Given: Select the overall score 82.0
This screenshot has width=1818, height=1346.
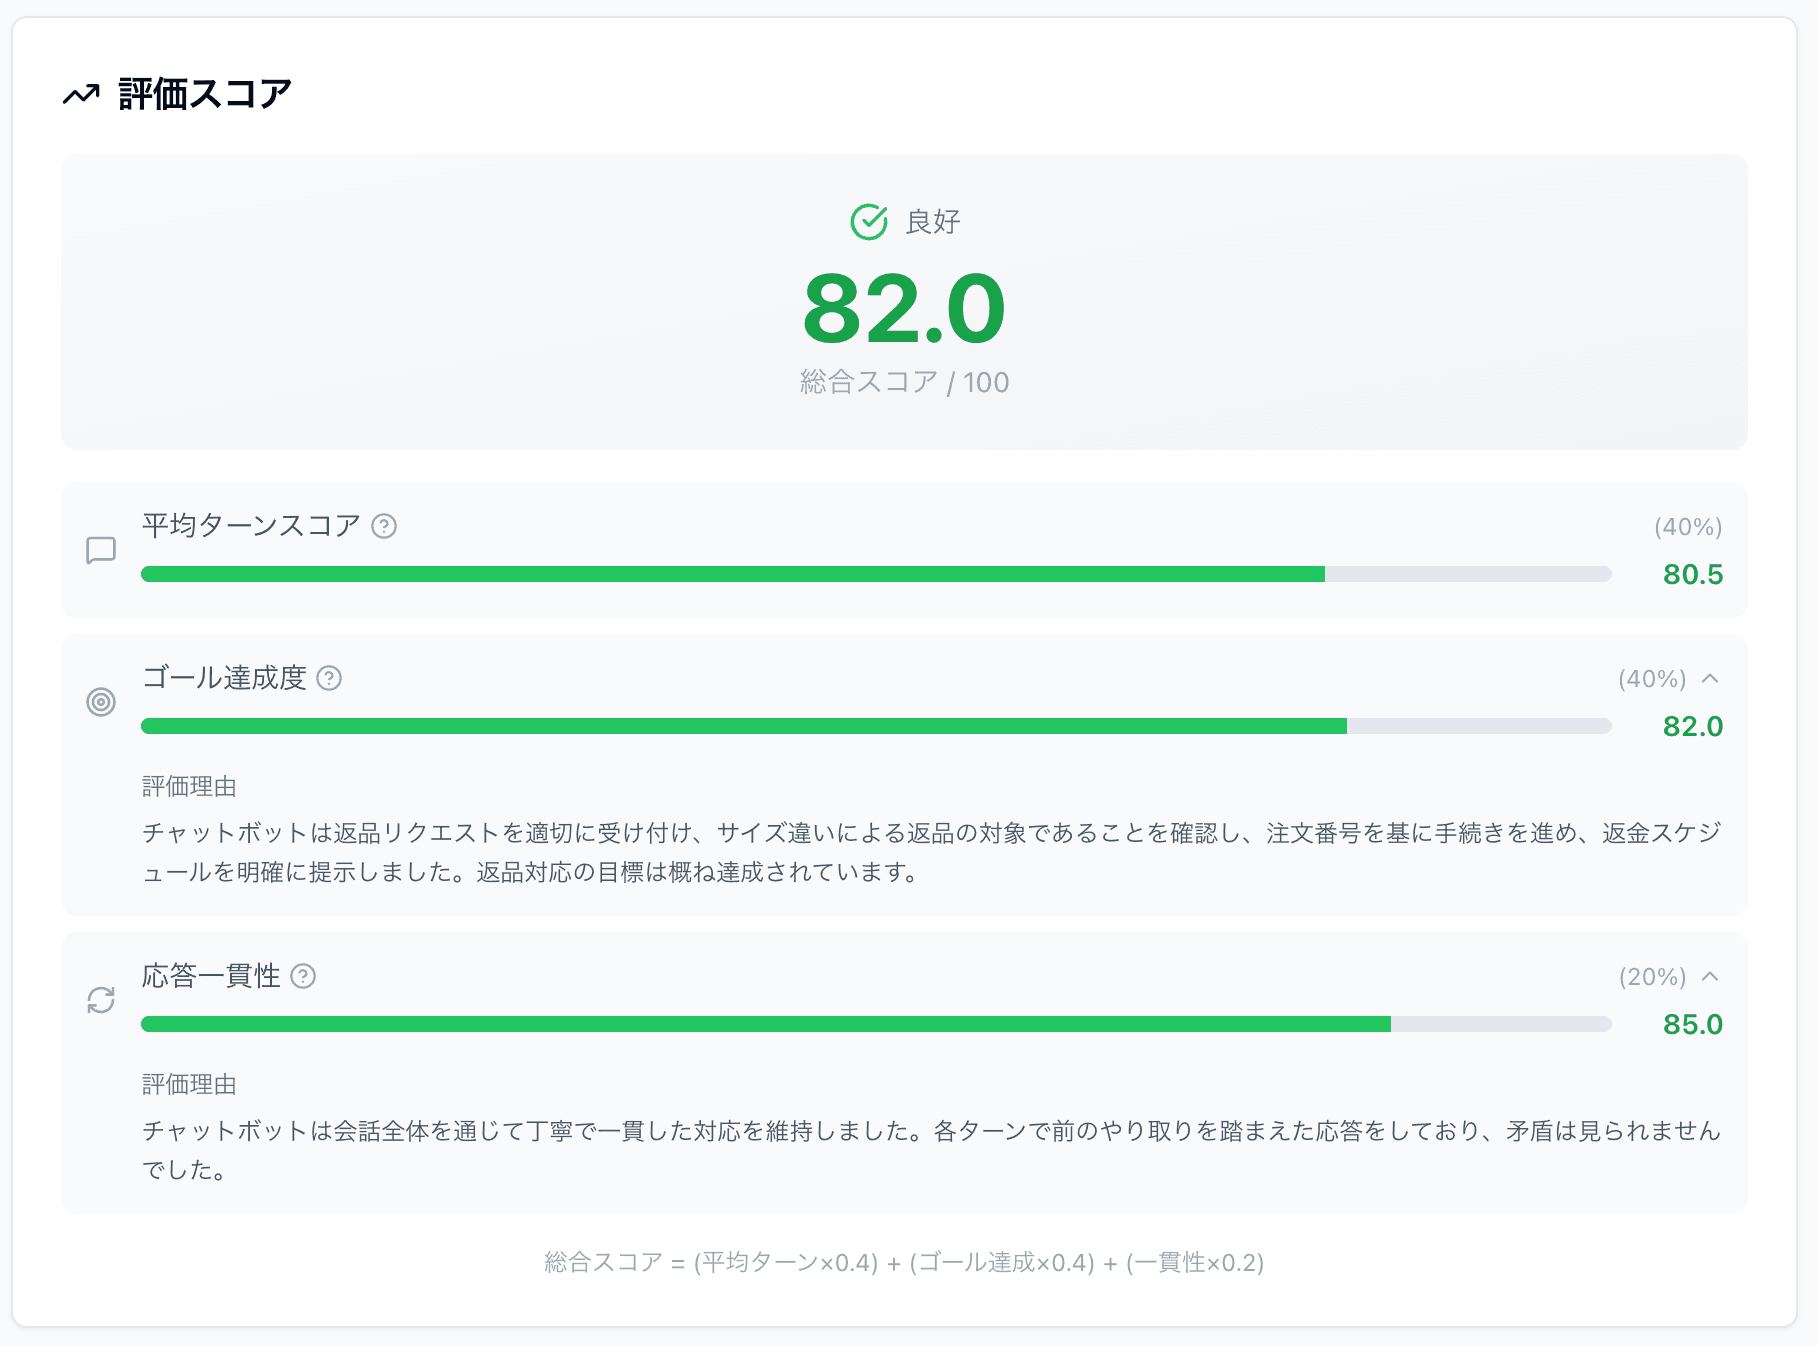Looking at the screenshot, I should pos(904,313).
